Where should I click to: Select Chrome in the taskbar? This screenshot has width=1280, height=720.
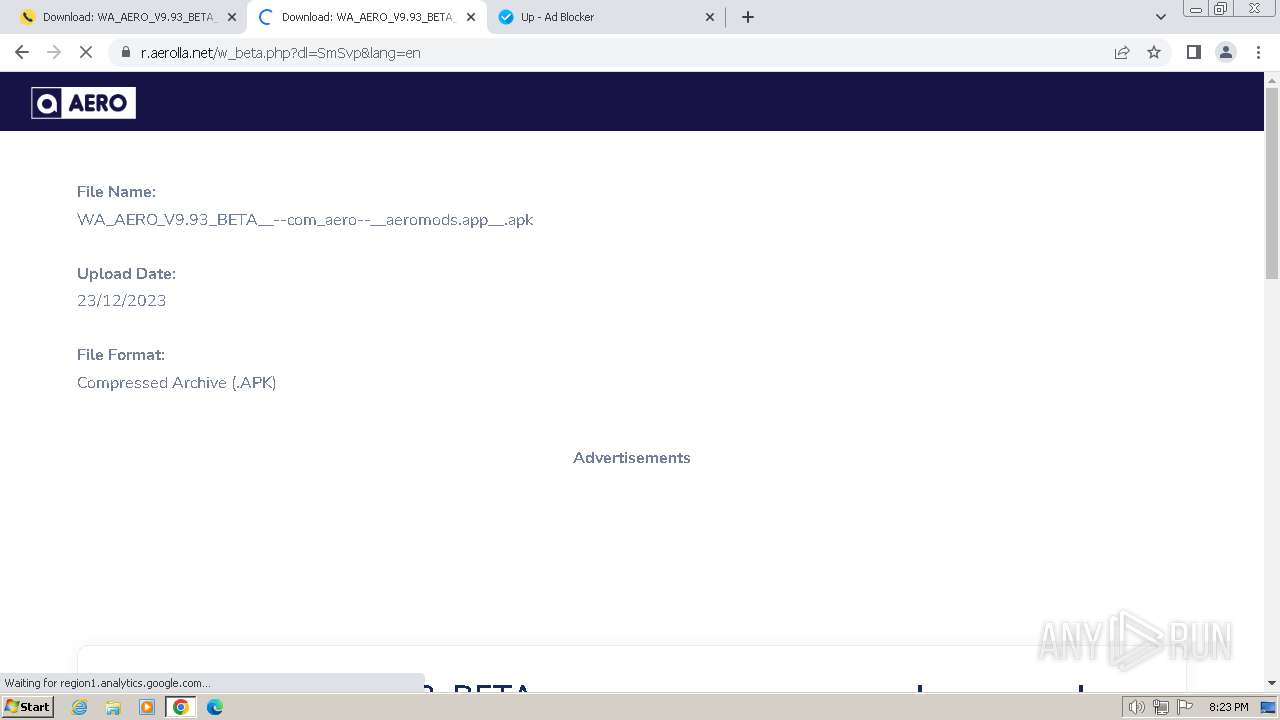[x=180, y=707]
